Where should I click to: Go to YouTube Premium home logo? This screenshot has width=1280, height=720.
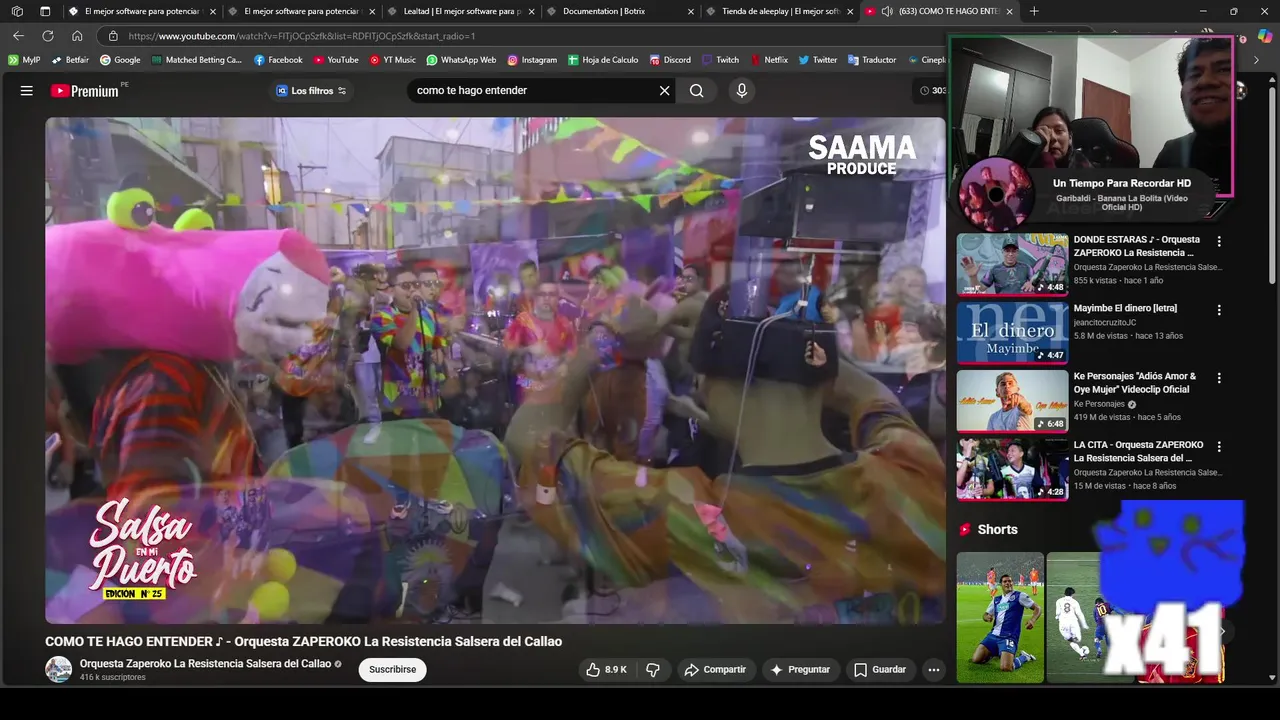tap(85, 91)
